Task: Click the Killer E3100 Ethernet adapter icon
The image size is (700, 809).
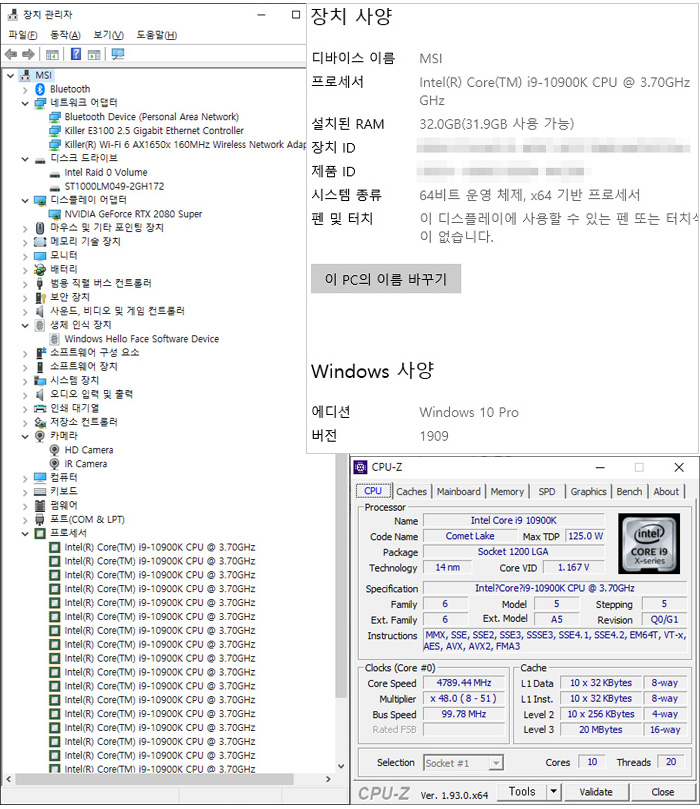Action: 55,131
